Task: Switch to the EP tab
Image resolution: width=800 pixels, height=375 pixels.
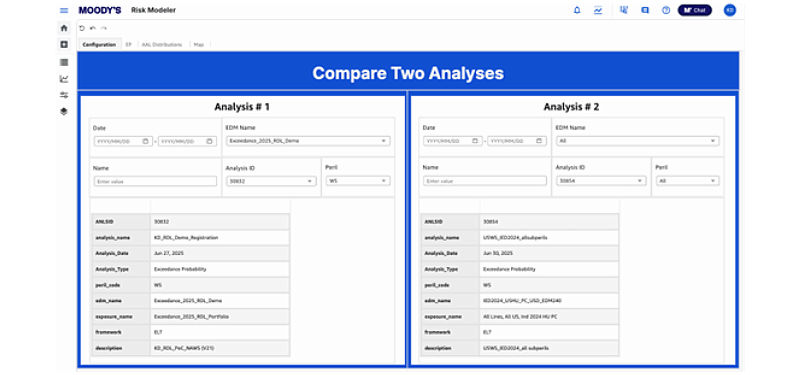Action: (129, 45)
